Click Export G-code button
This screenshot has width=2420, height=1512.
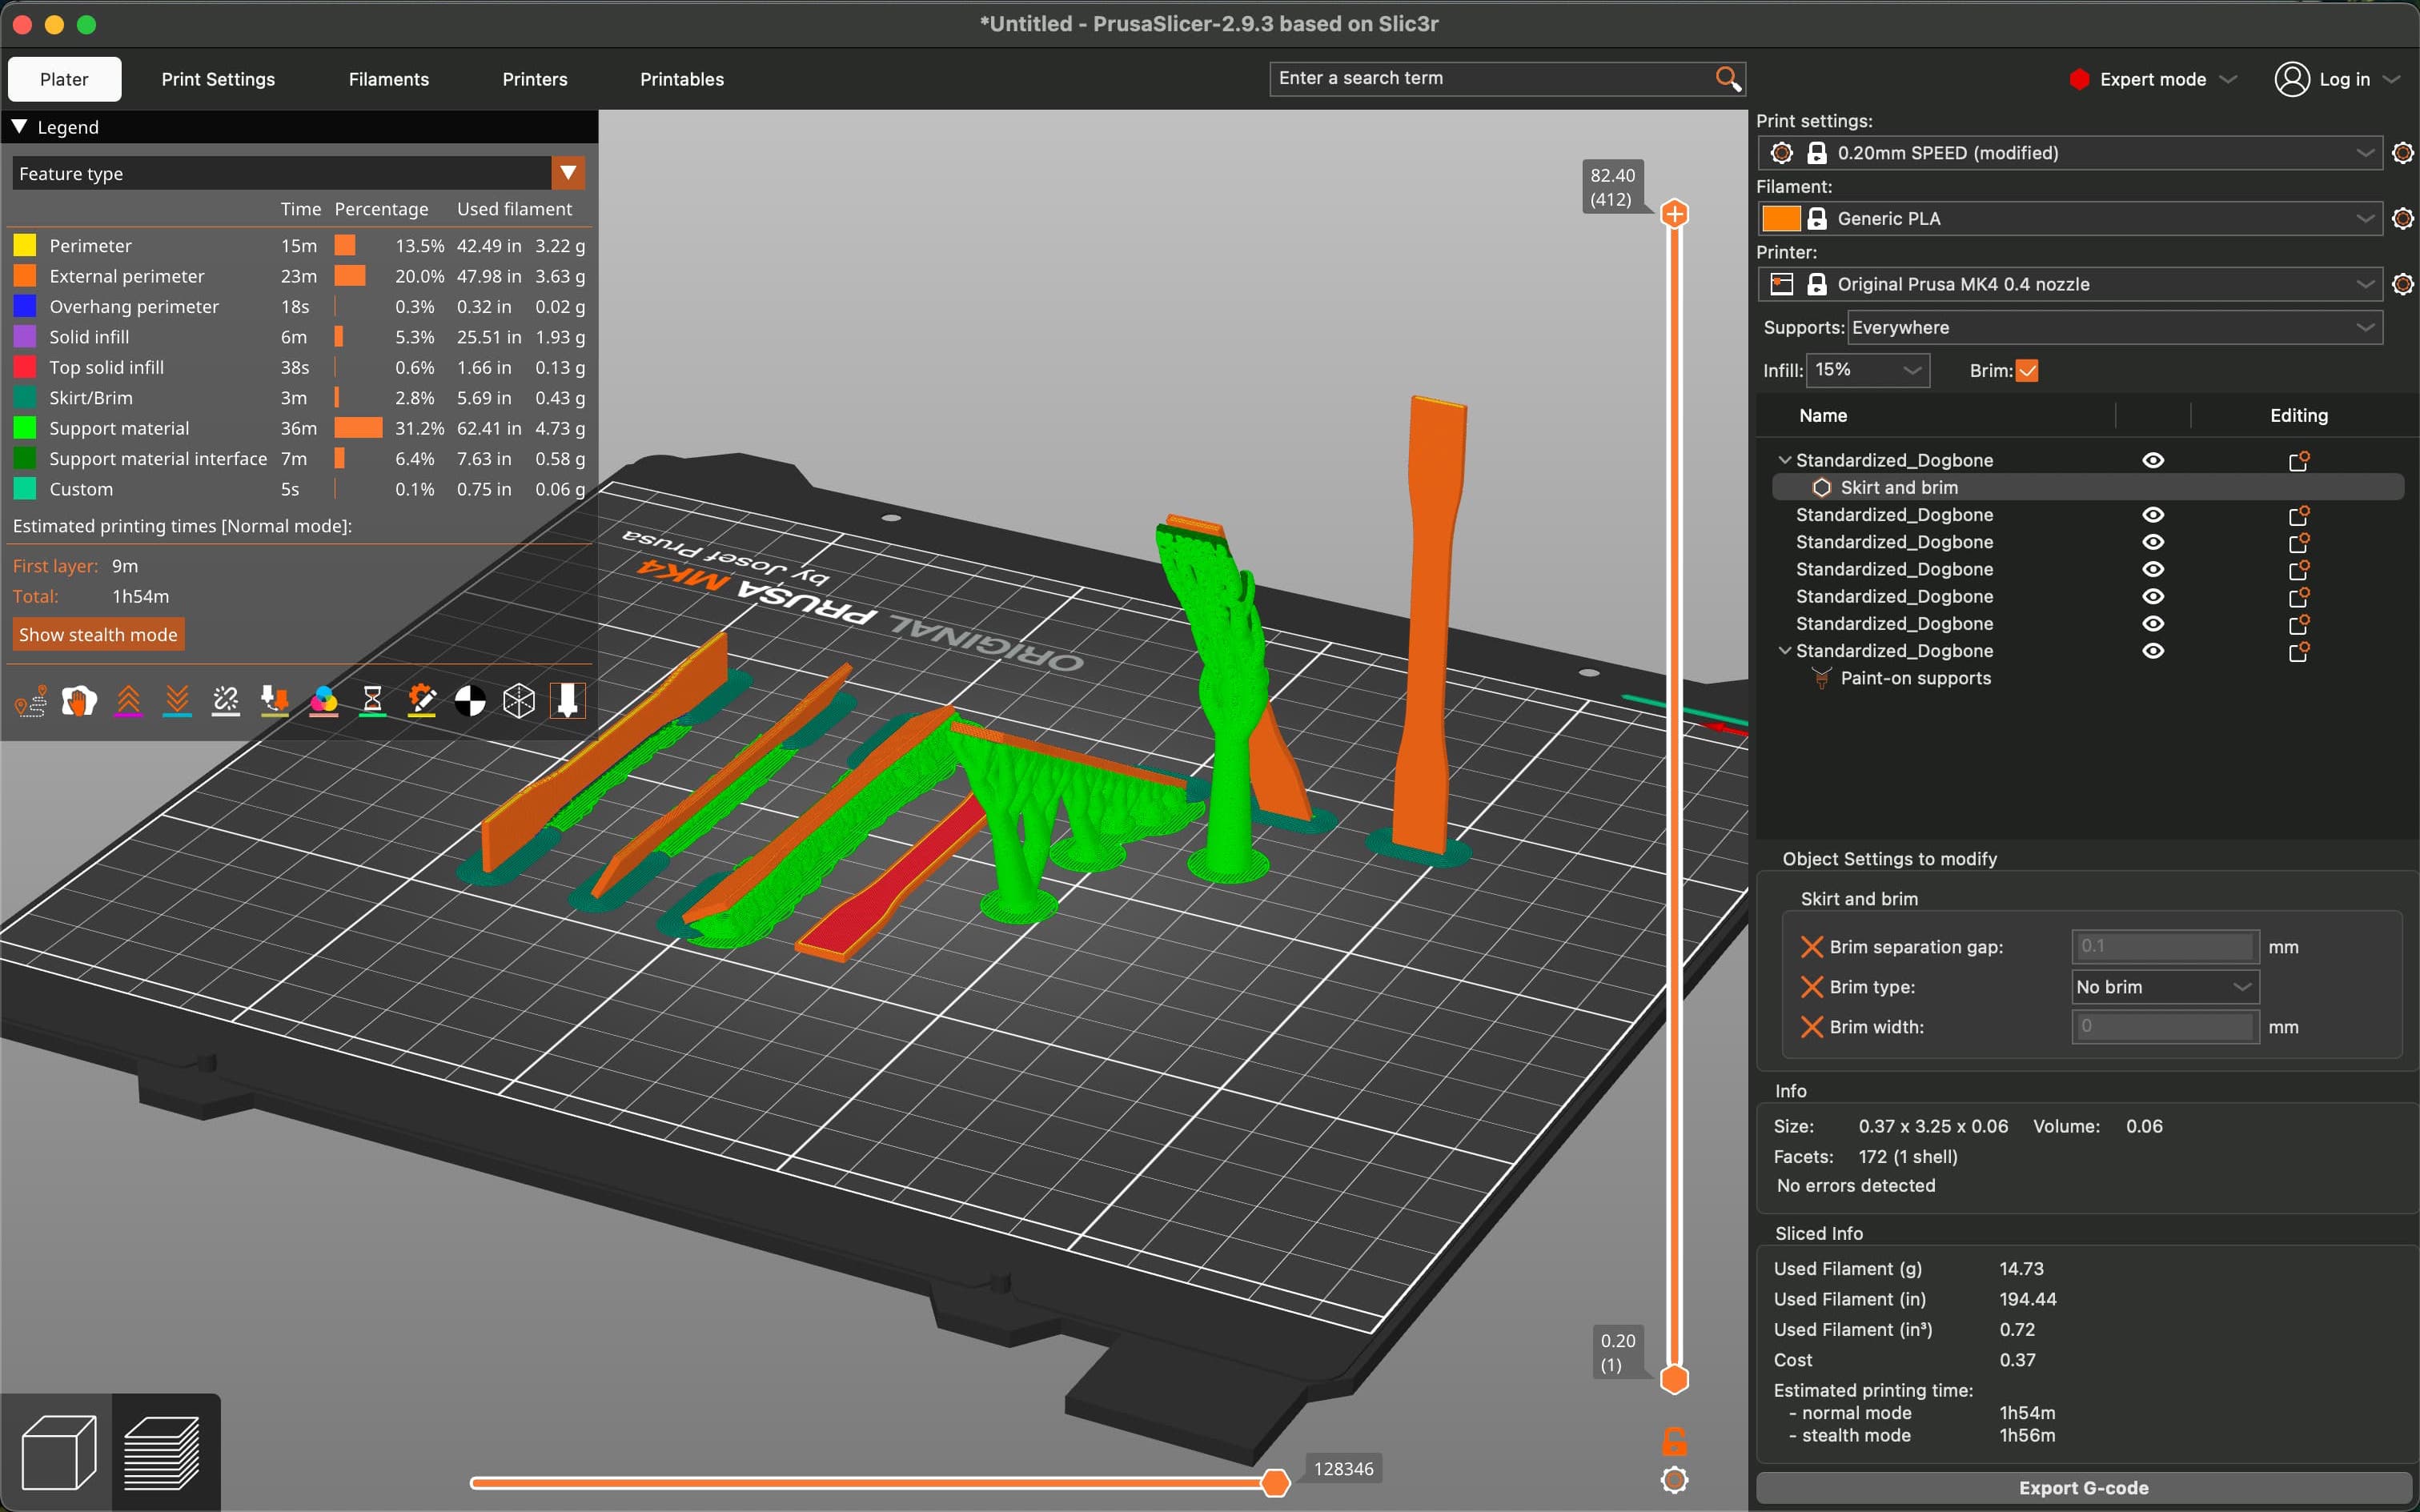click(2083, 1488)
